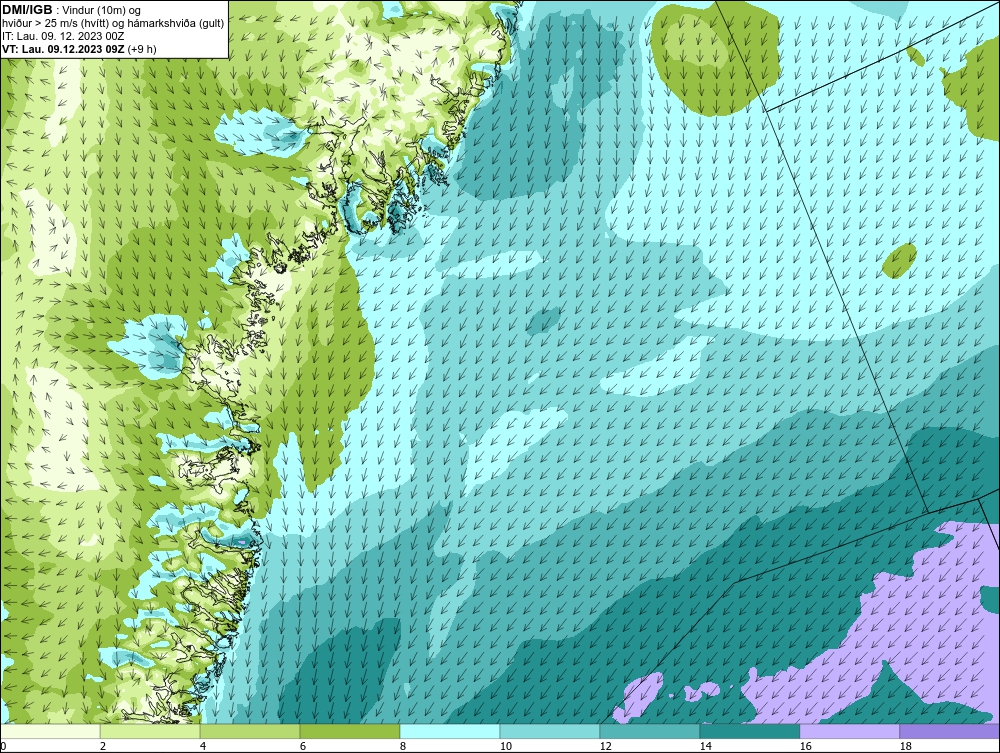Screen dimensions: 1000x753
Task: Click the "2" scale label
Action: tap(103, 746)
